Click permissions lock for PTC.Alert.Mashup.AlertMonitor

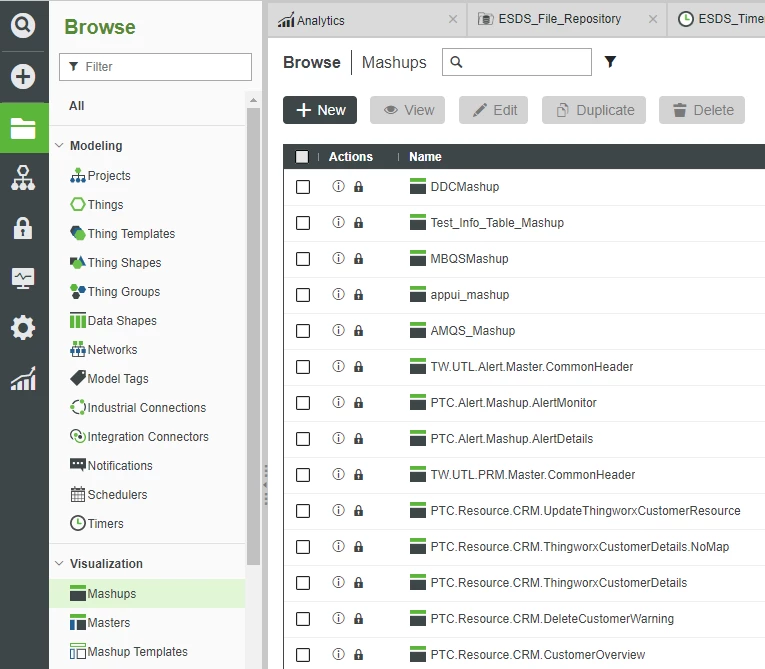coord(359,403)
